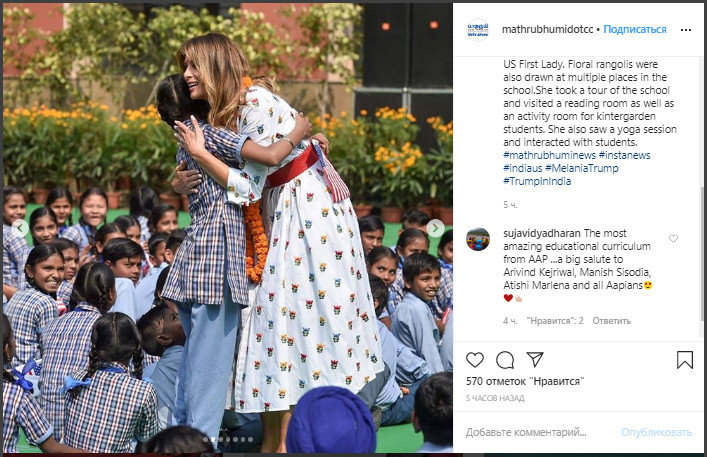707x457 pixels.
Task: View the 570 likes count
Action: 525,381
